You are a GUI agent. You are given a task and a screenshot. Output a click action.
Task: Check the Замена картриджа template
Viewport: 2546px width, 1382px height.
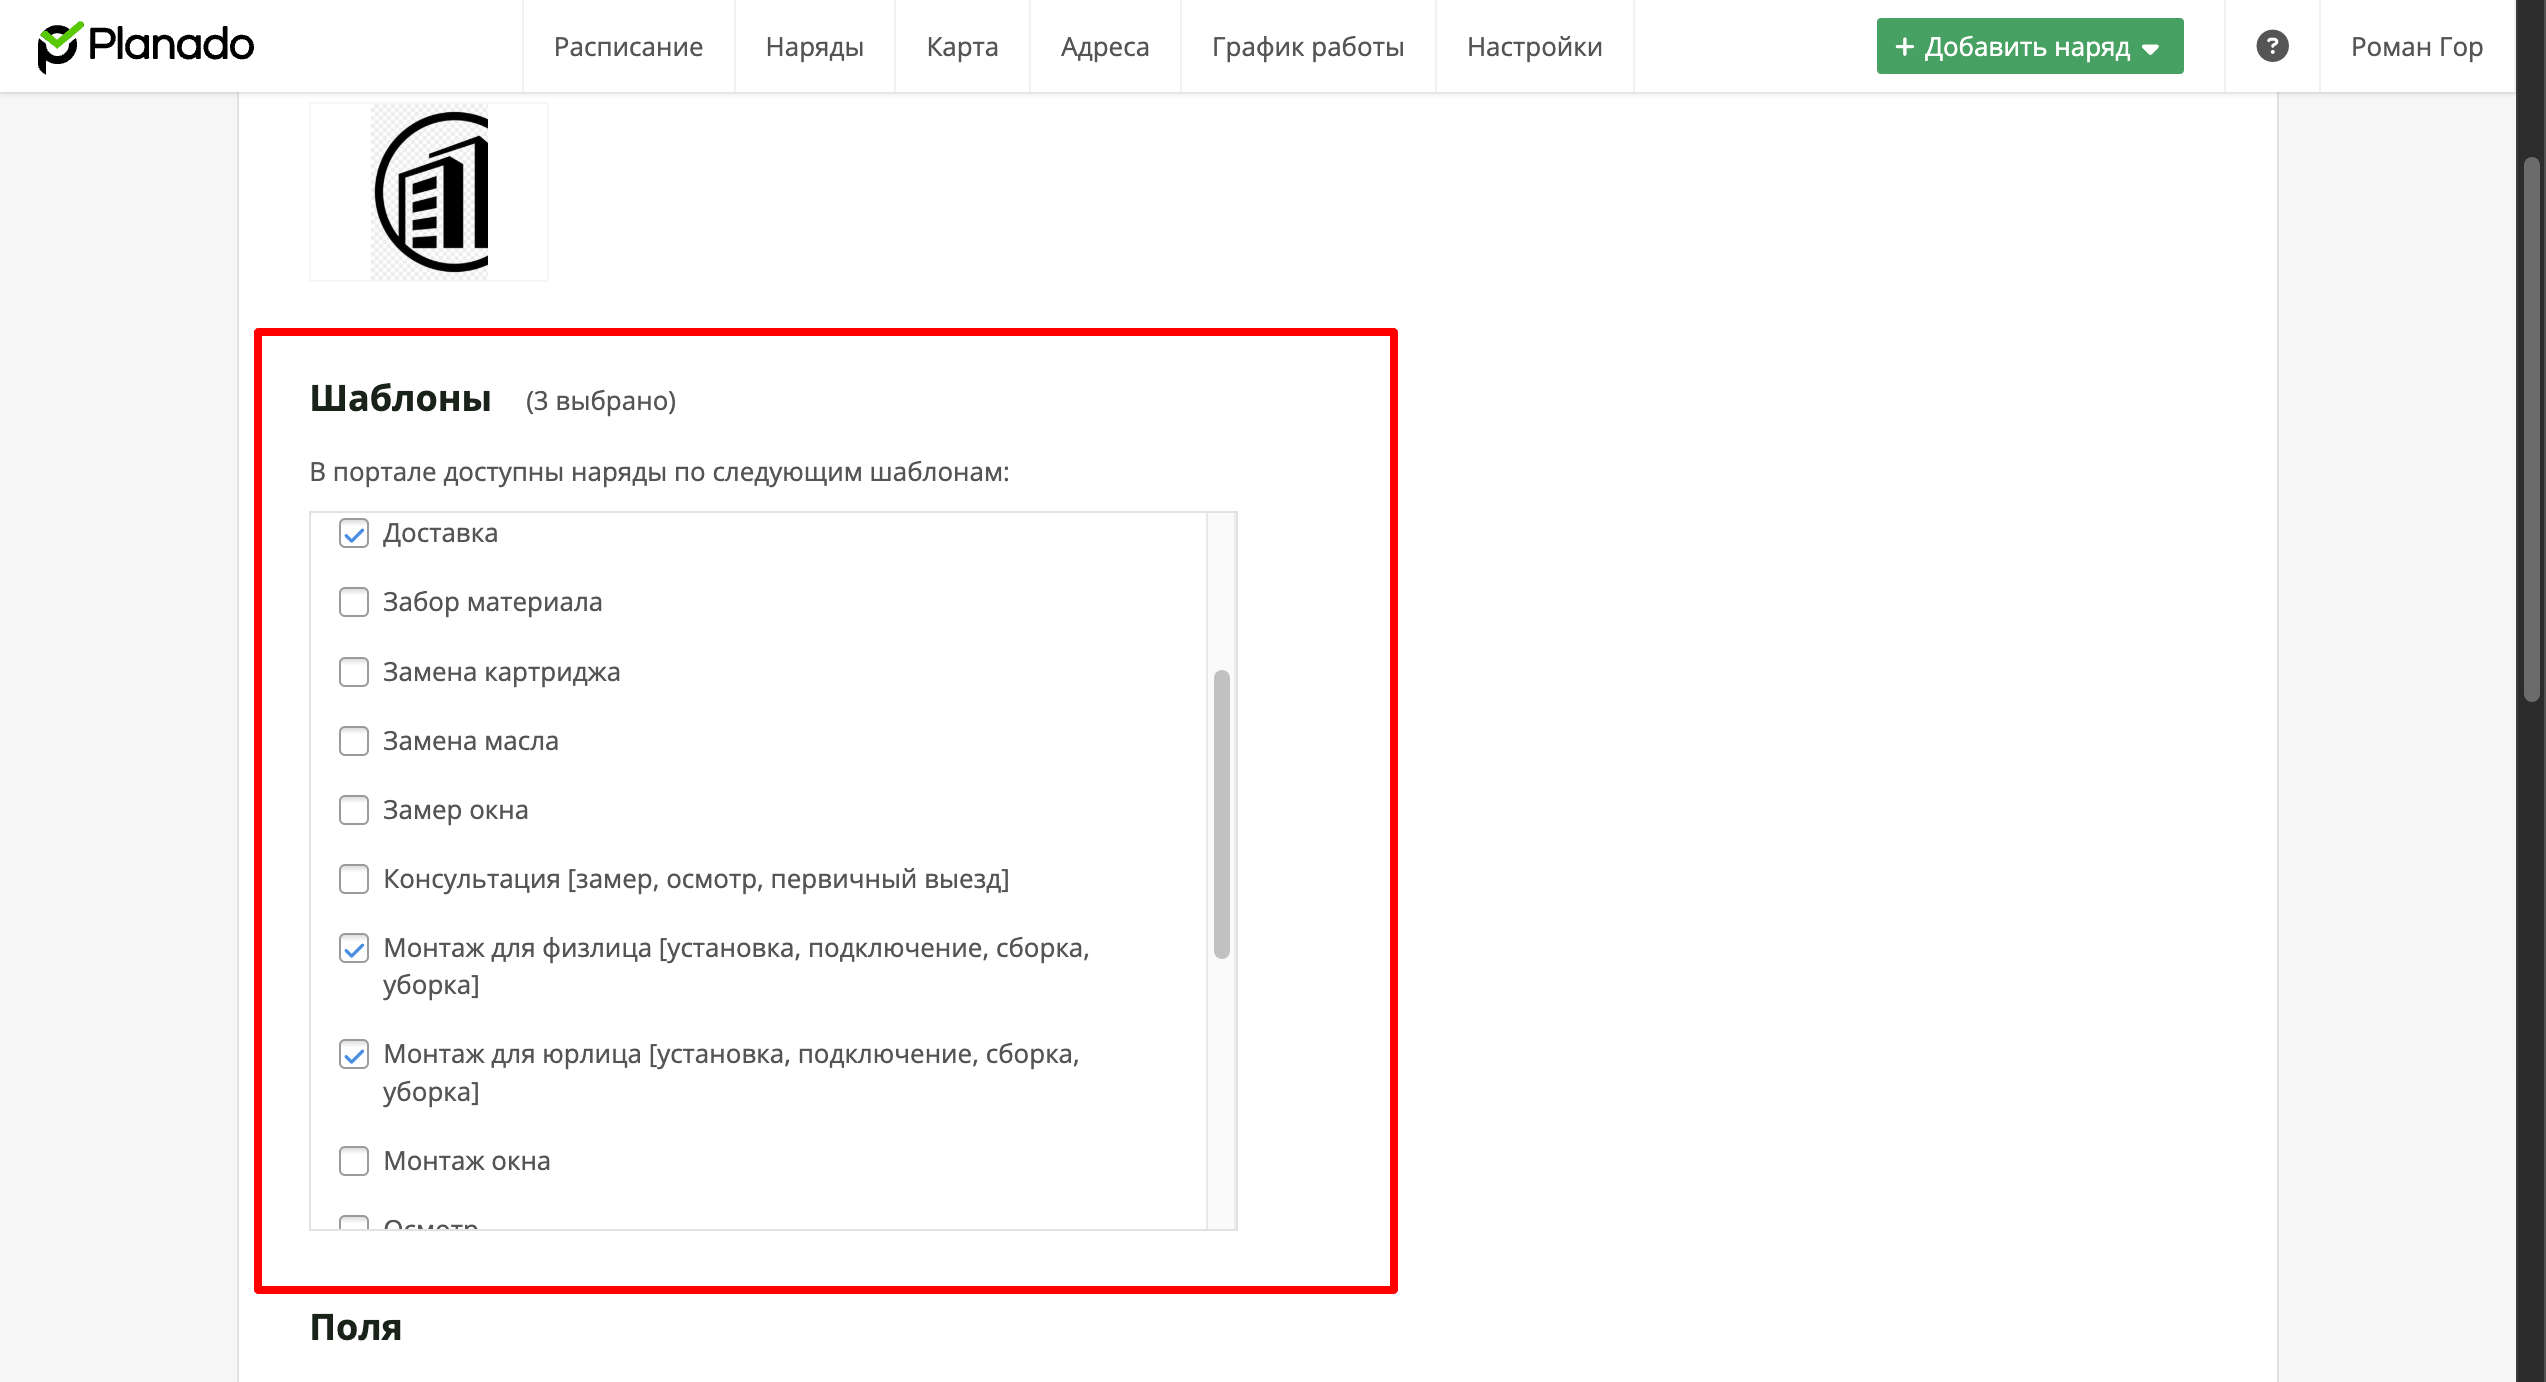click(x=354, y=672)
